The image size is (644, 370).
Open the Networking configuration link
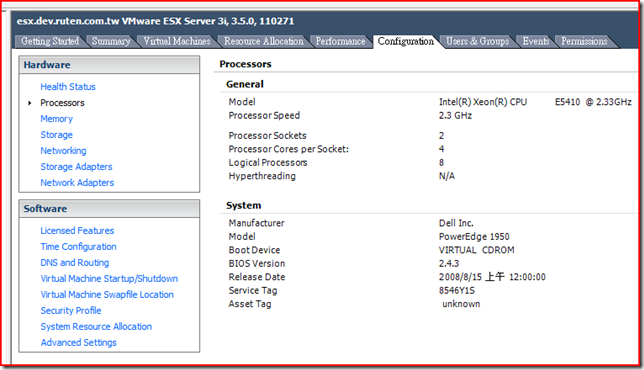point(63,151)
